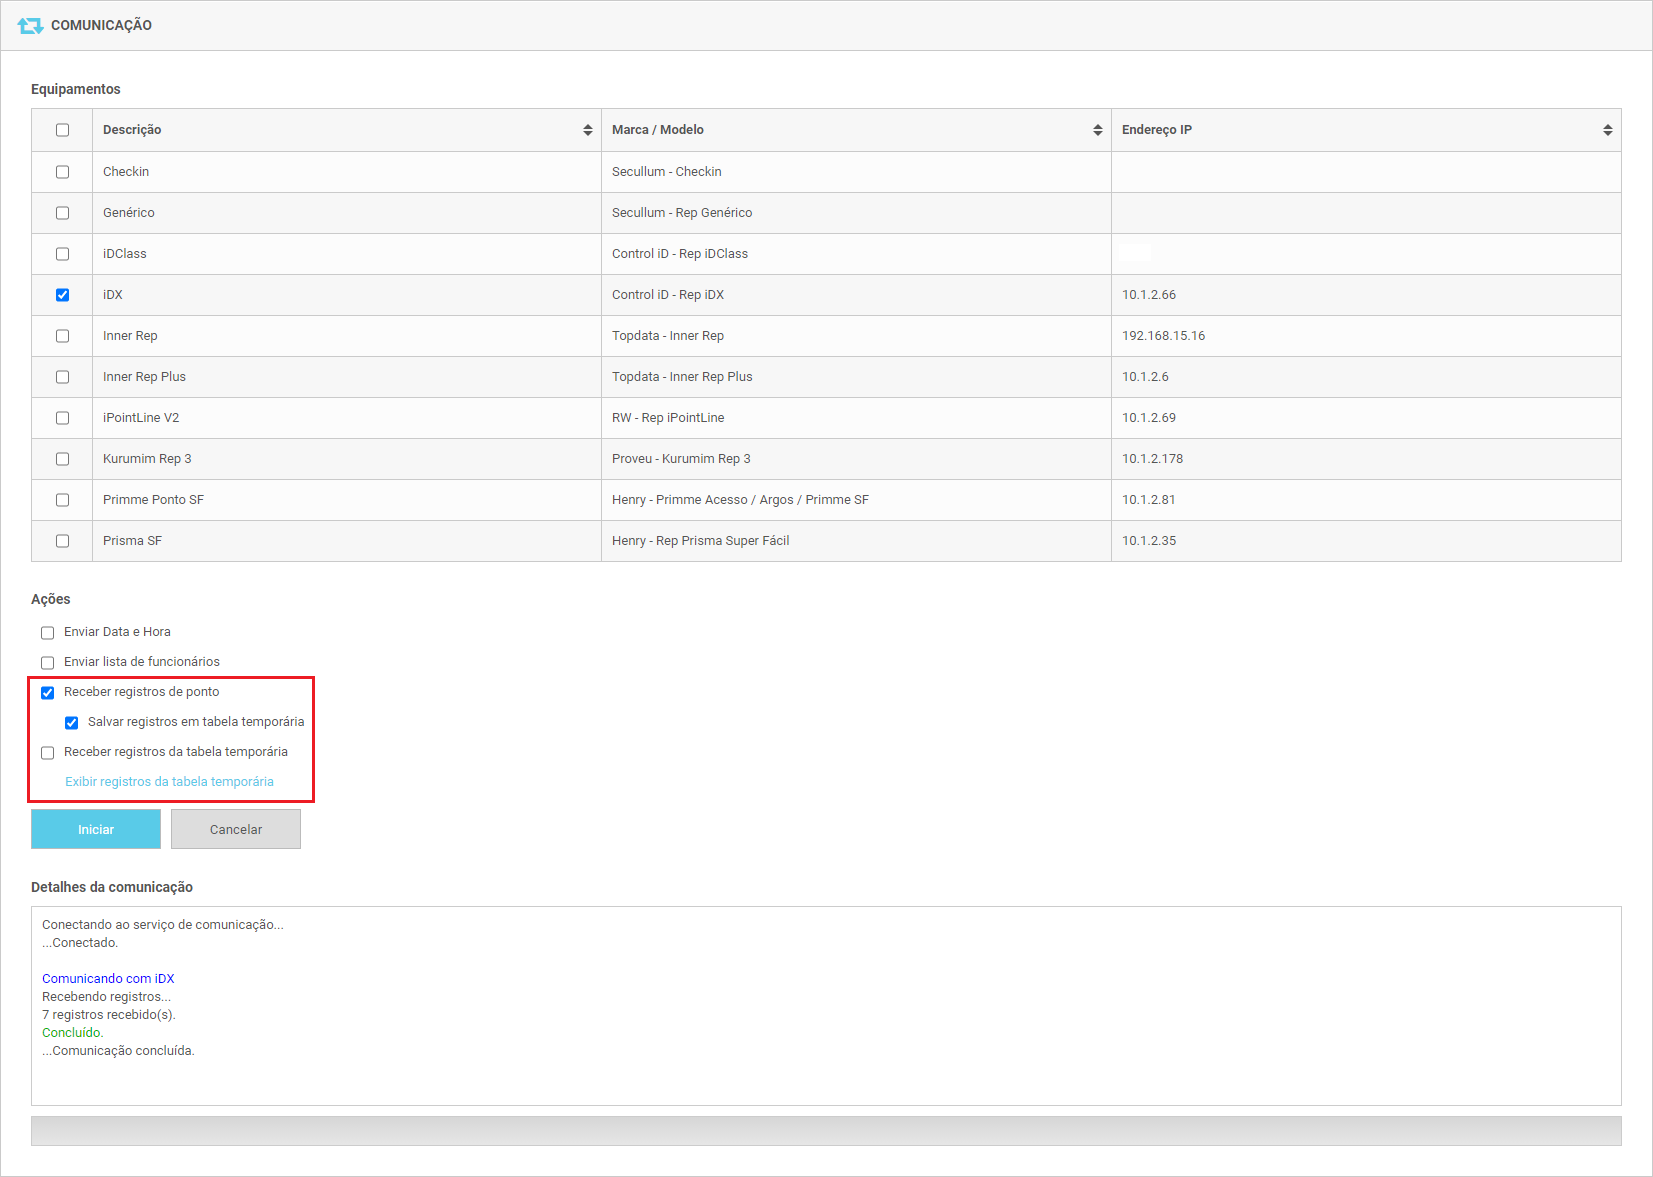This screenshot has width=1653, height=1177.
Task: Select the Inner Rep Plus description cell
Action: pyautogui.click(x=347, y=377)
